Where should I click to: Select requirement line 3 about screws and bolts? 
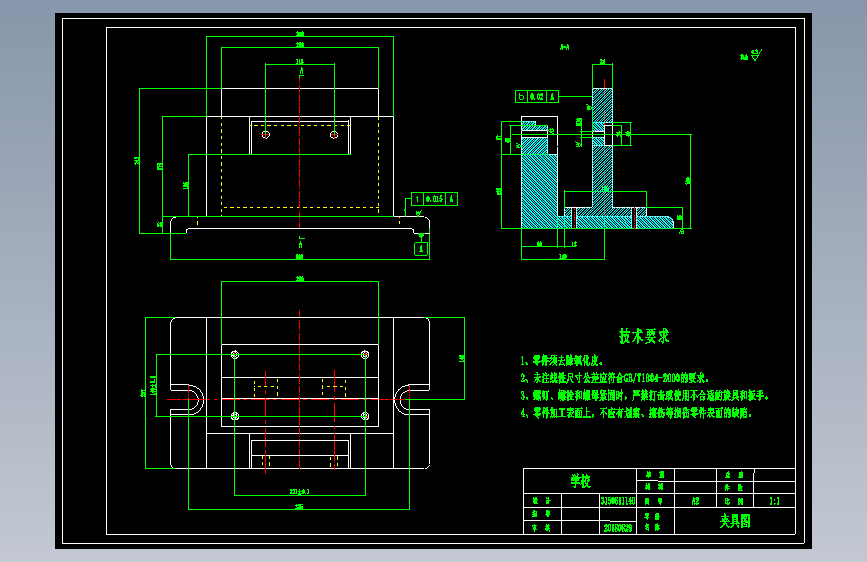[x=644, y=396]
